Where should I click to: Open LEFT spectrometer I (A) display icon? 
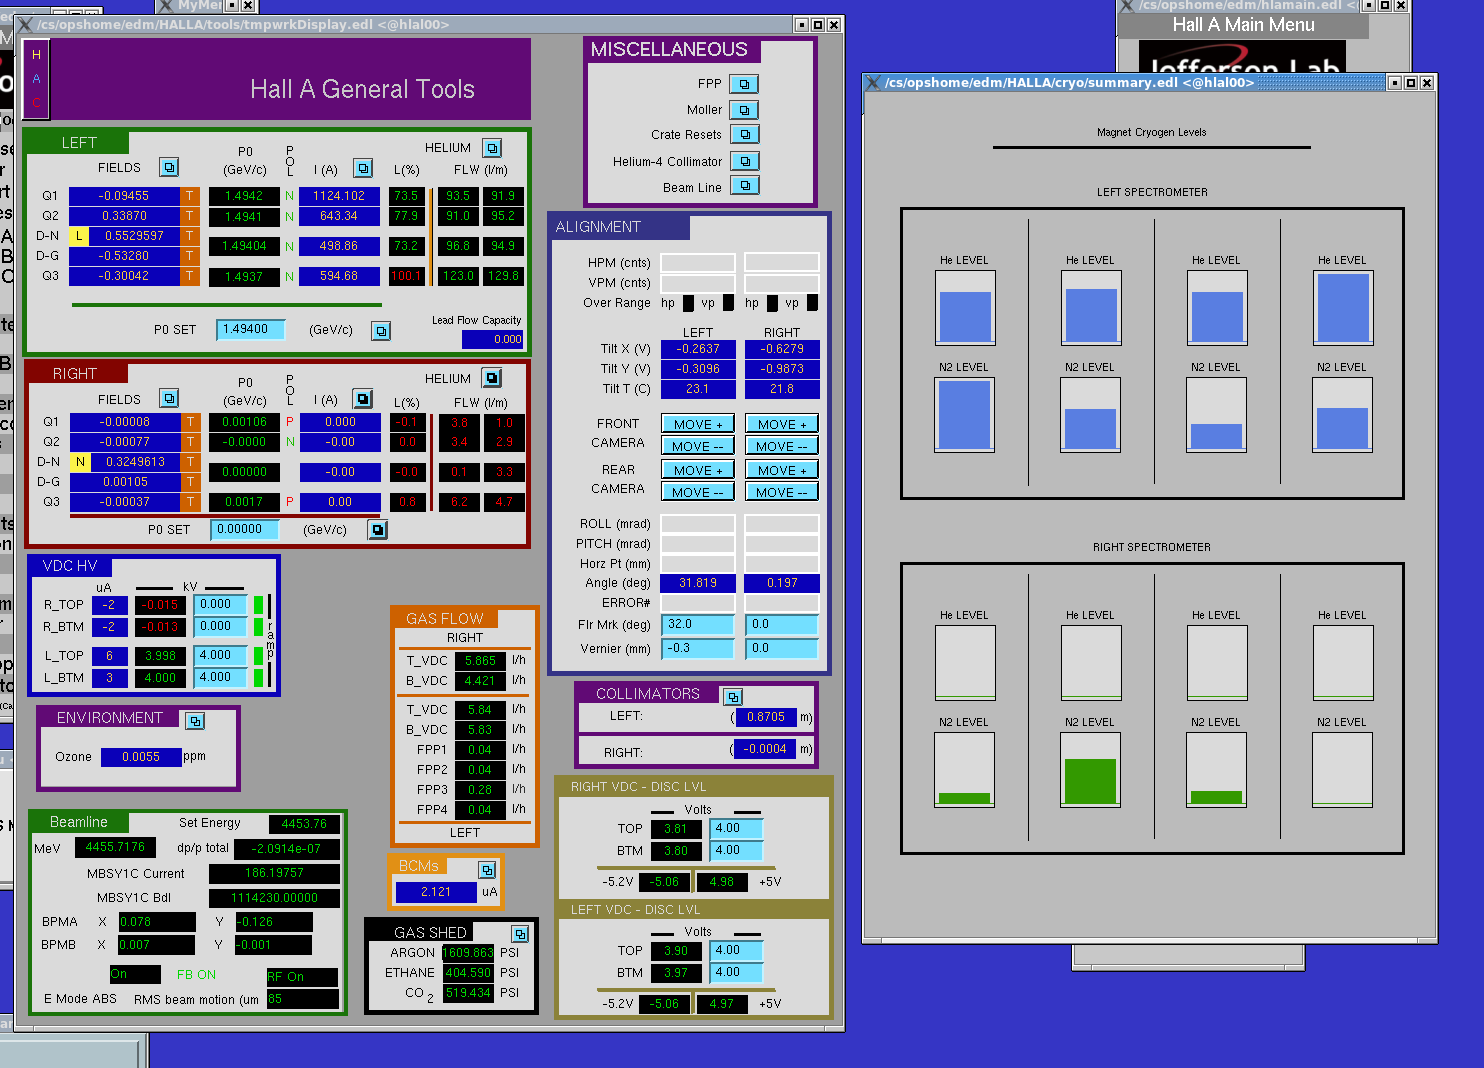[363, 168]
